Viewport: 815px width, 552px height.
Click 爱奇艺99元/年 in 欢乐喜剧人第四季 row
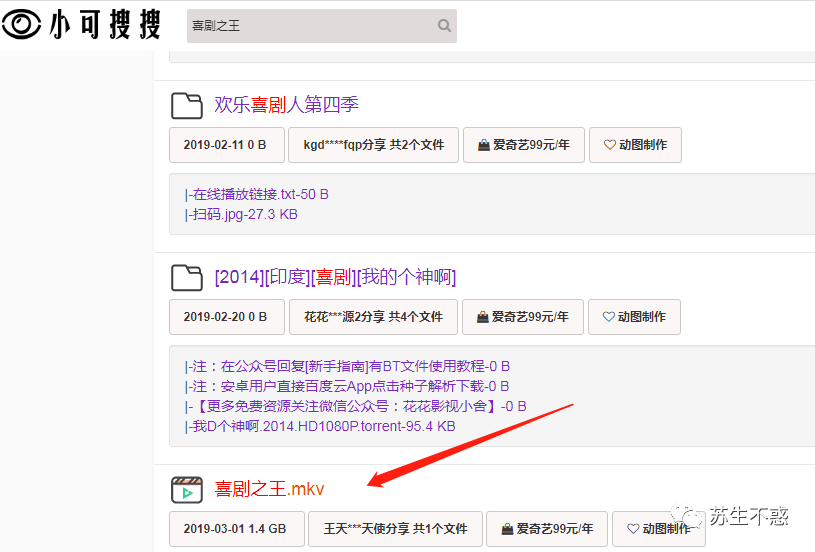click(523, 145)
